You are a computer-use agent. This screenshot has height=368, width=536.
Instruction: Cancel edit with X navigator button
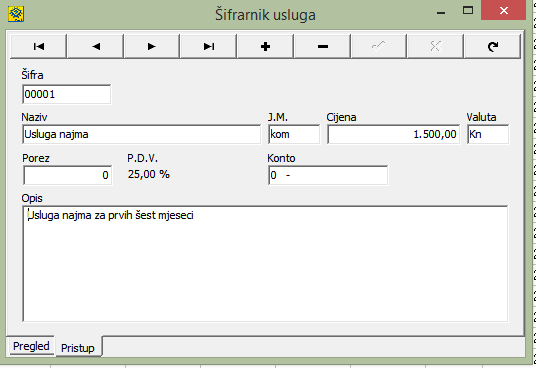pyautogui.click(x=436, y=46)
